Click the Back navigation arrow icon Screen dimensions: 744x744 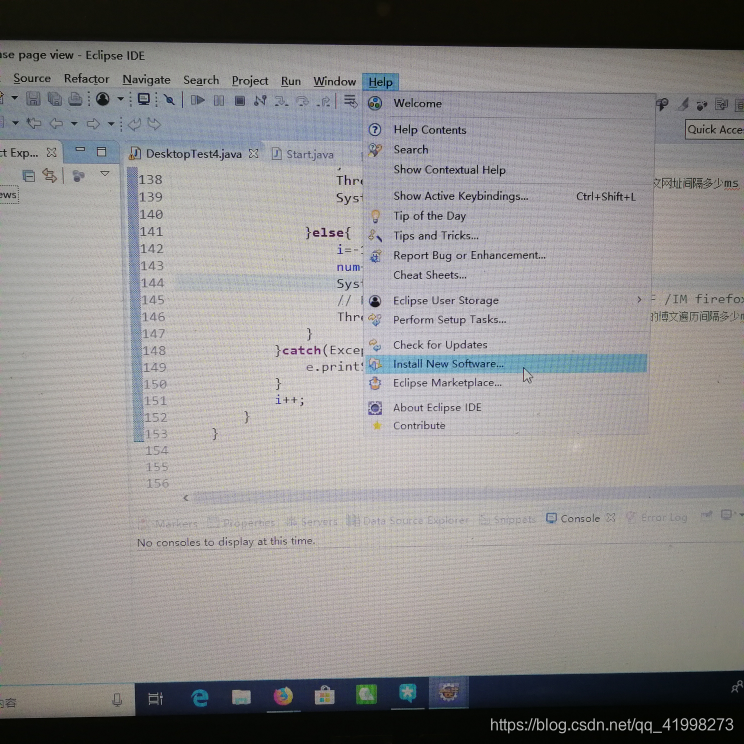pos(56,124)
